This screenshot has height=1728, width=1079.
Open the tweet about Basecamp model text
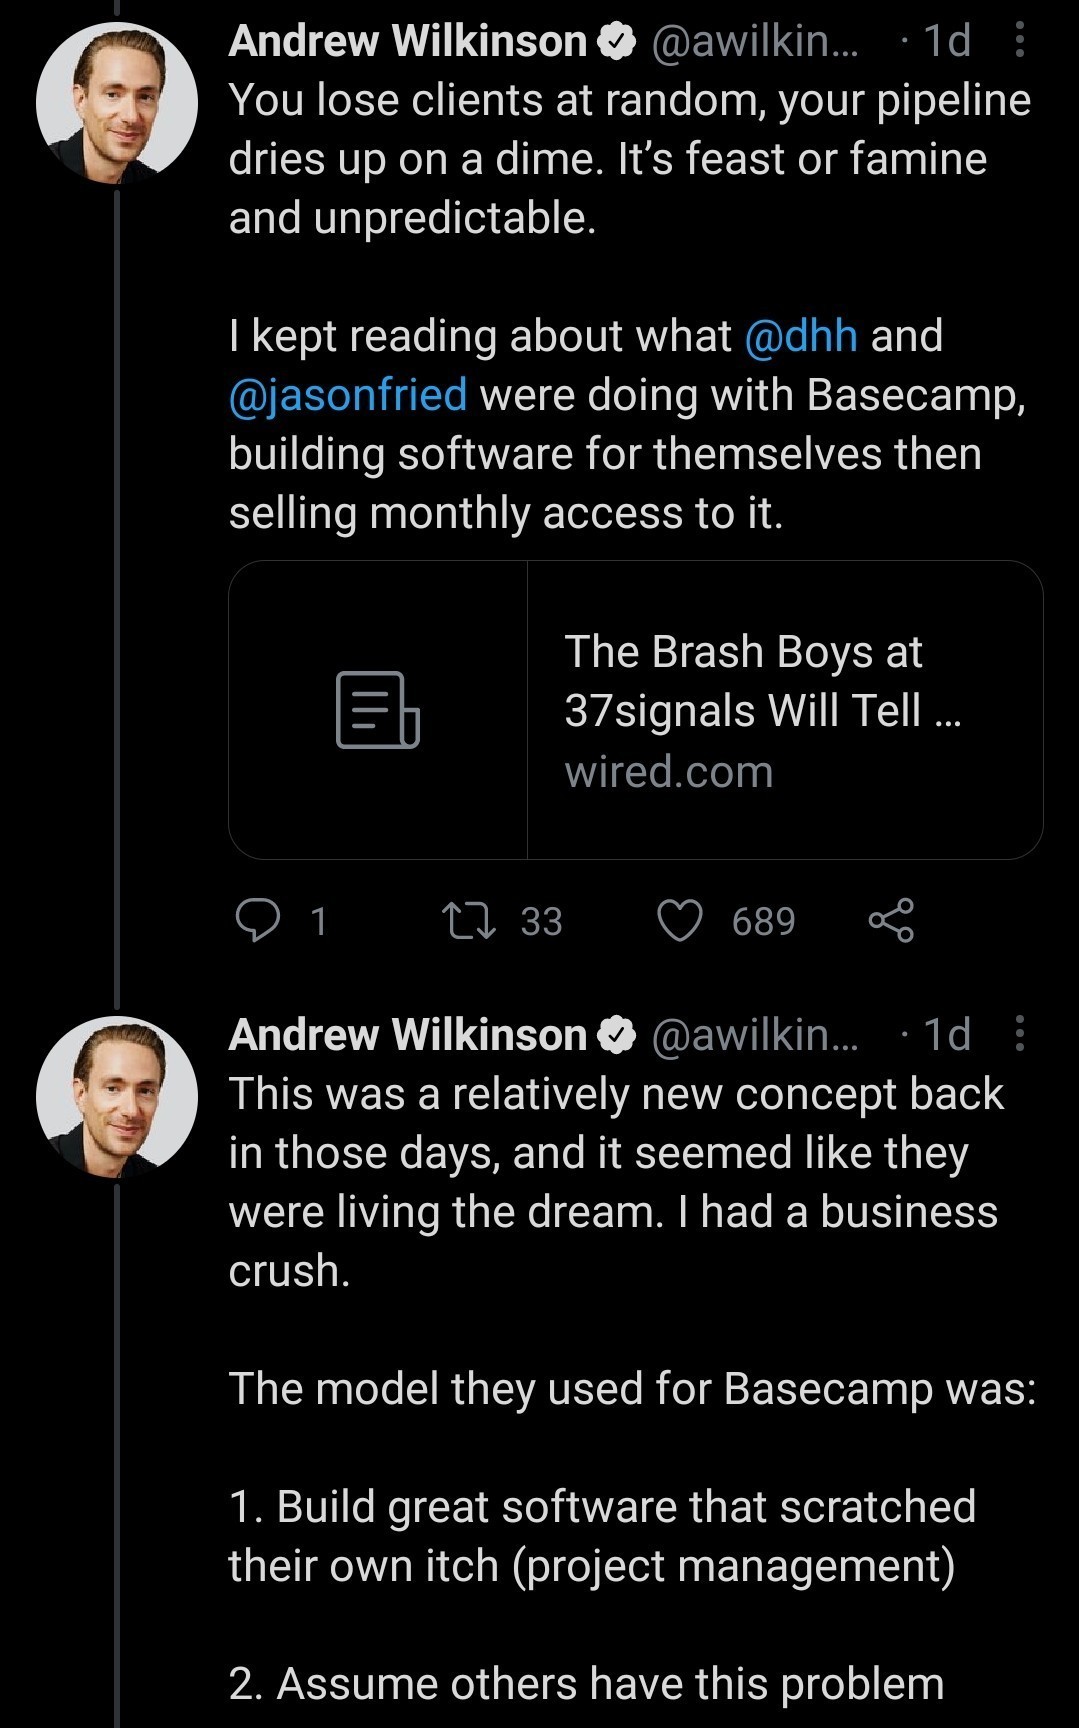point(630,1388)
